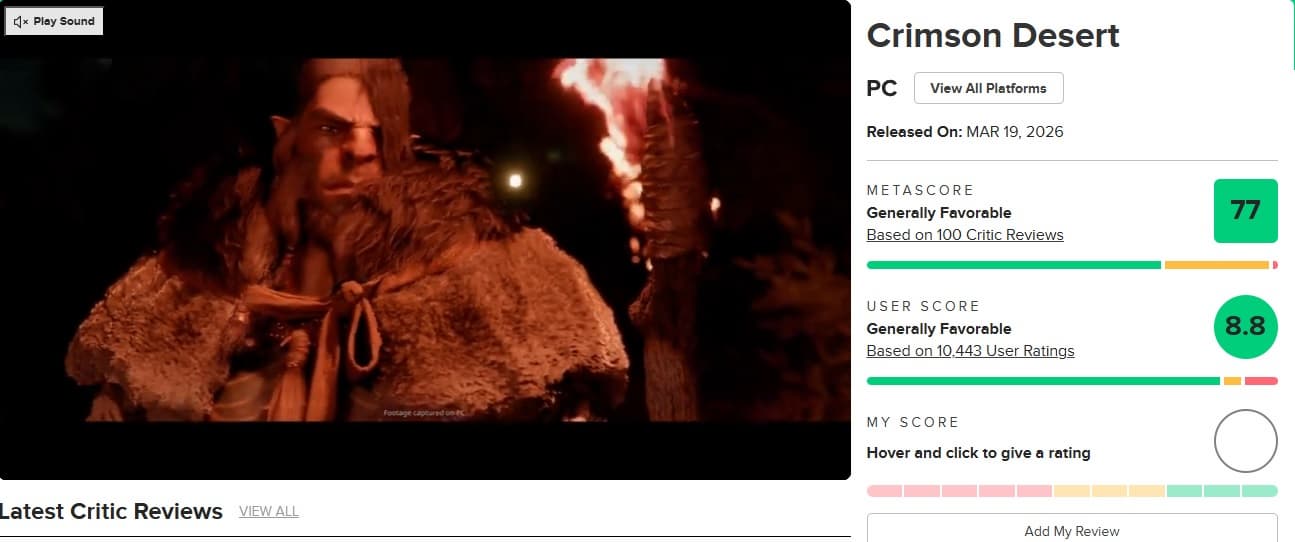Click the Crimson Desert game title
This screenshot has width=1295, height=542.
click(993, 35)
